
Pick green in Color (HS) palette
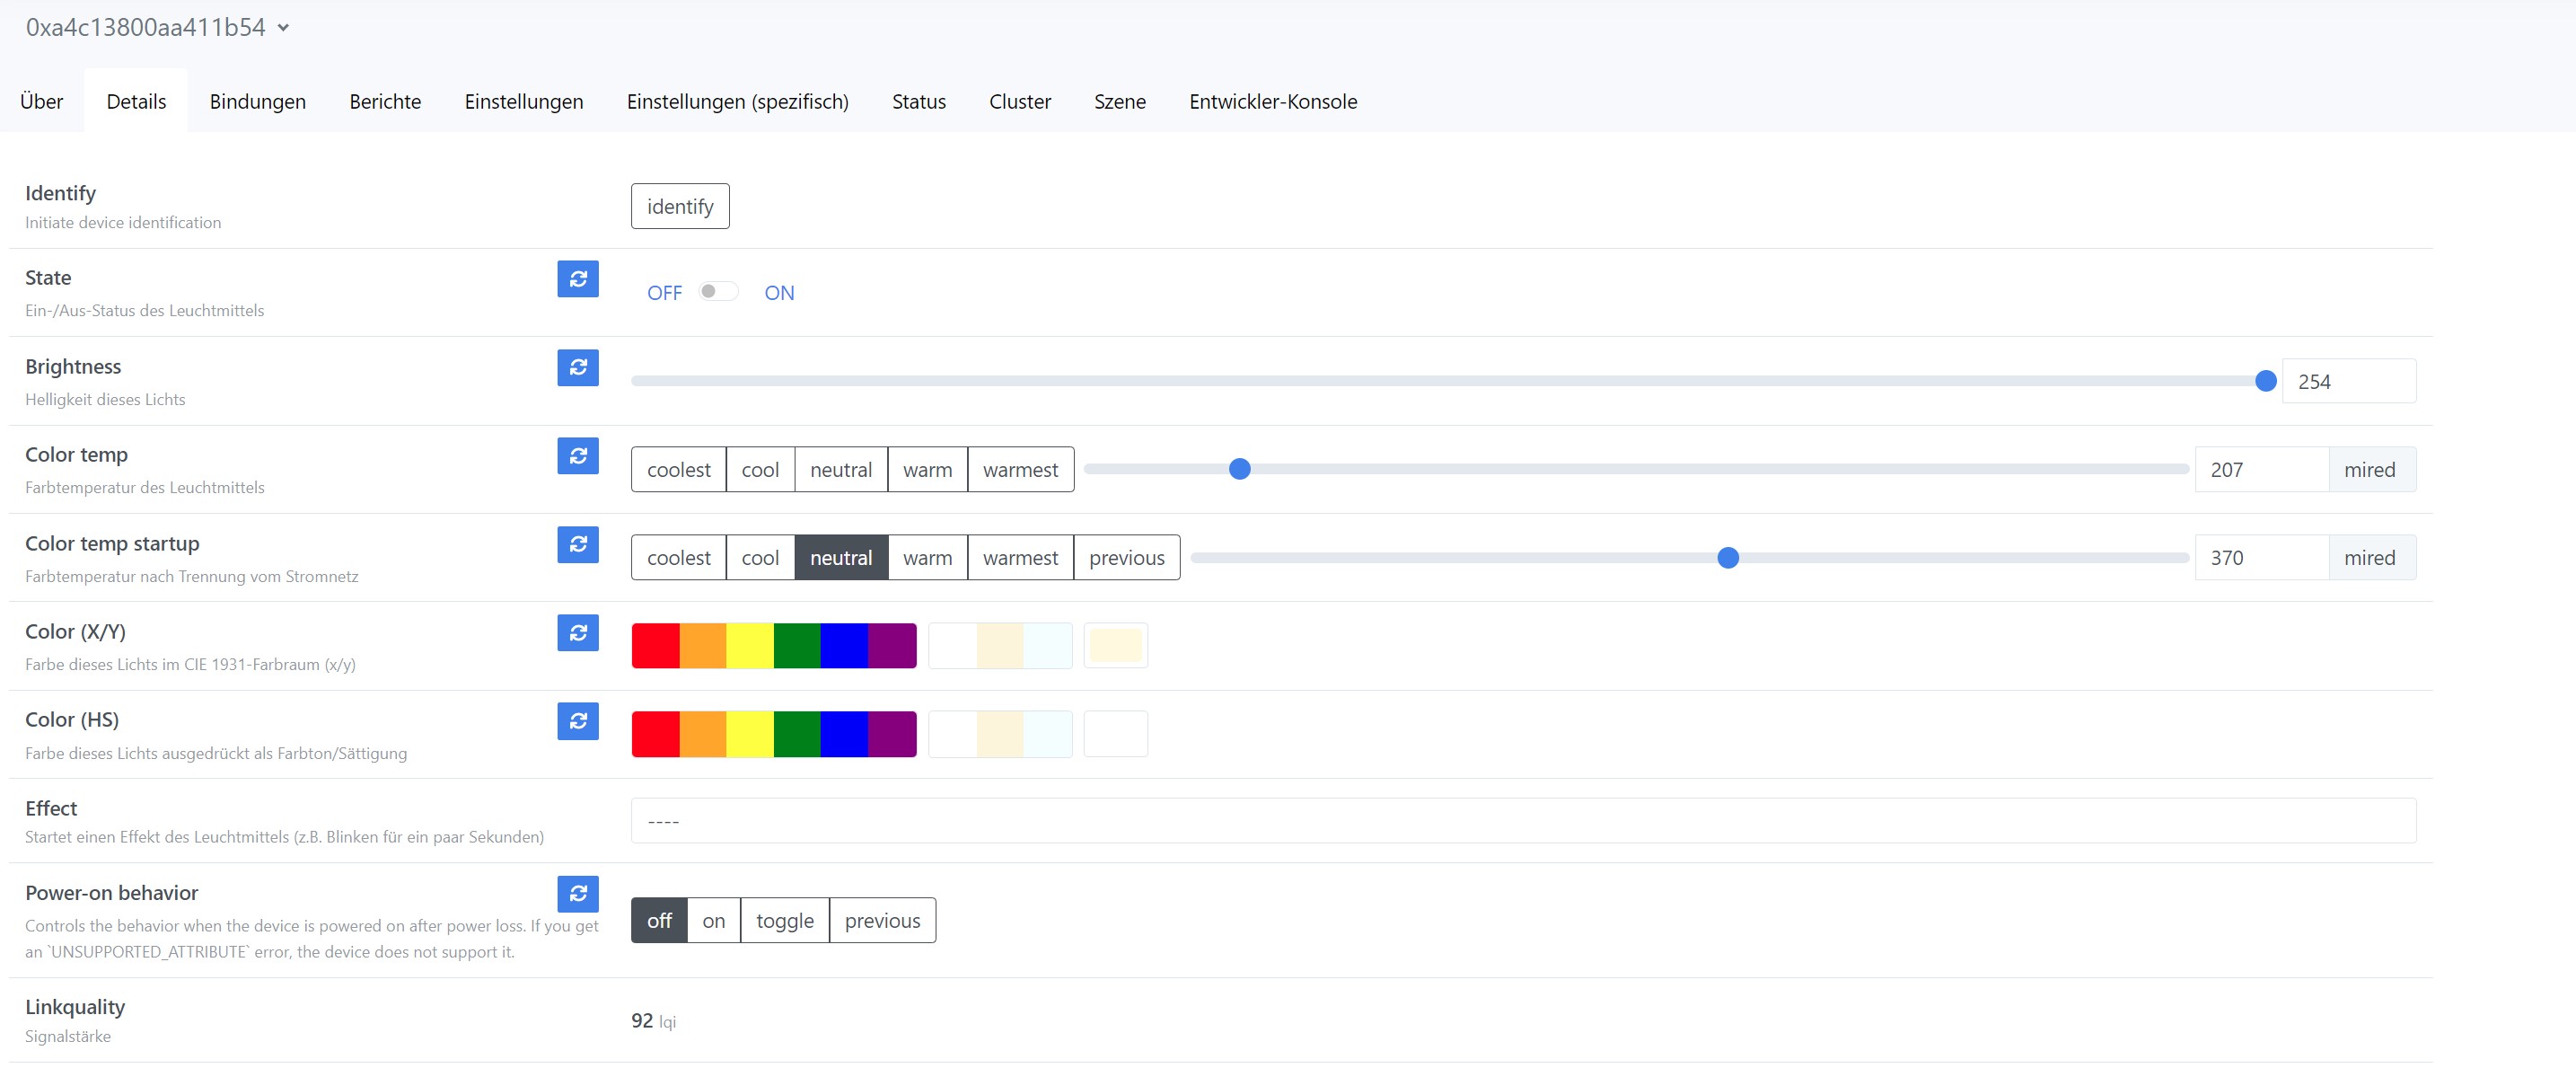pos(797,734)
